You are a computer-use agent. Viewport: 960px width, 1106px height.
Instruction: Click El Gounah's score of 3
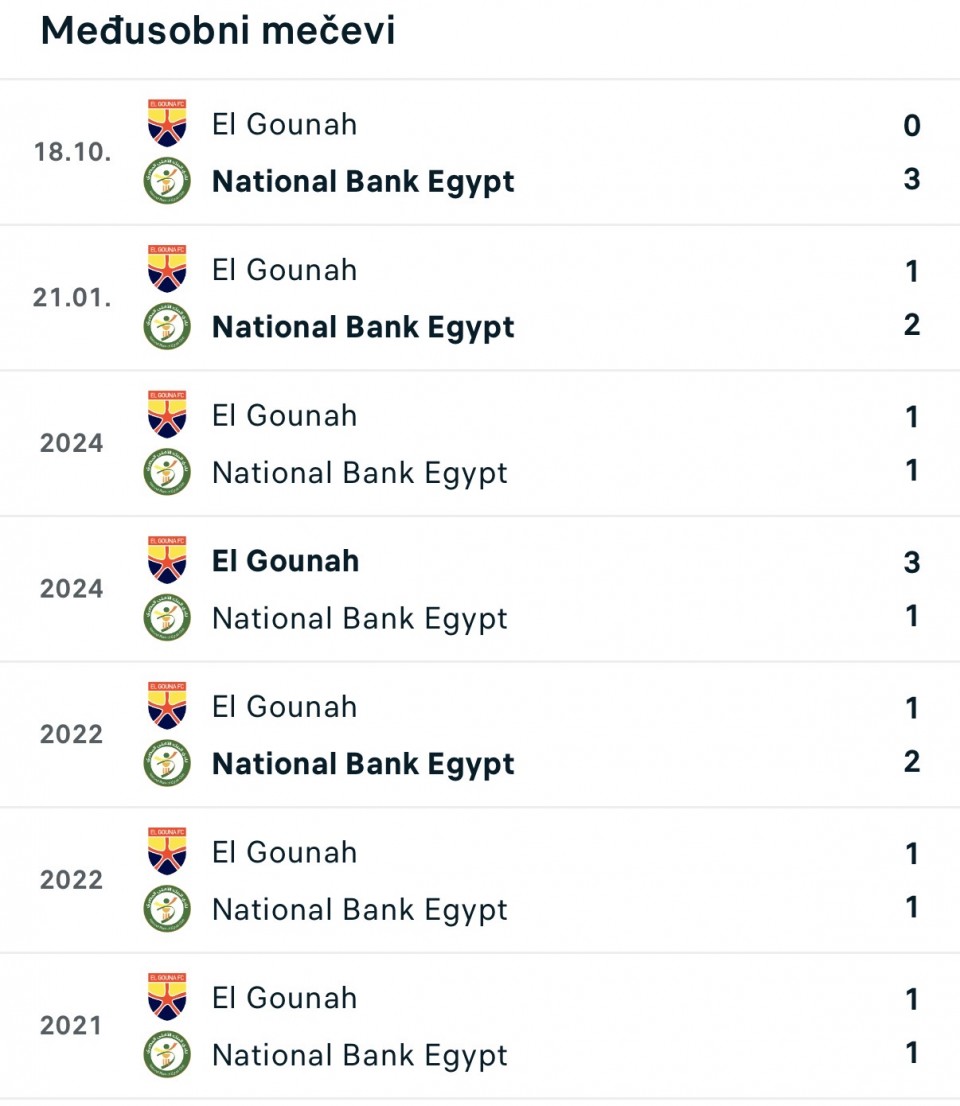point(911,563)
